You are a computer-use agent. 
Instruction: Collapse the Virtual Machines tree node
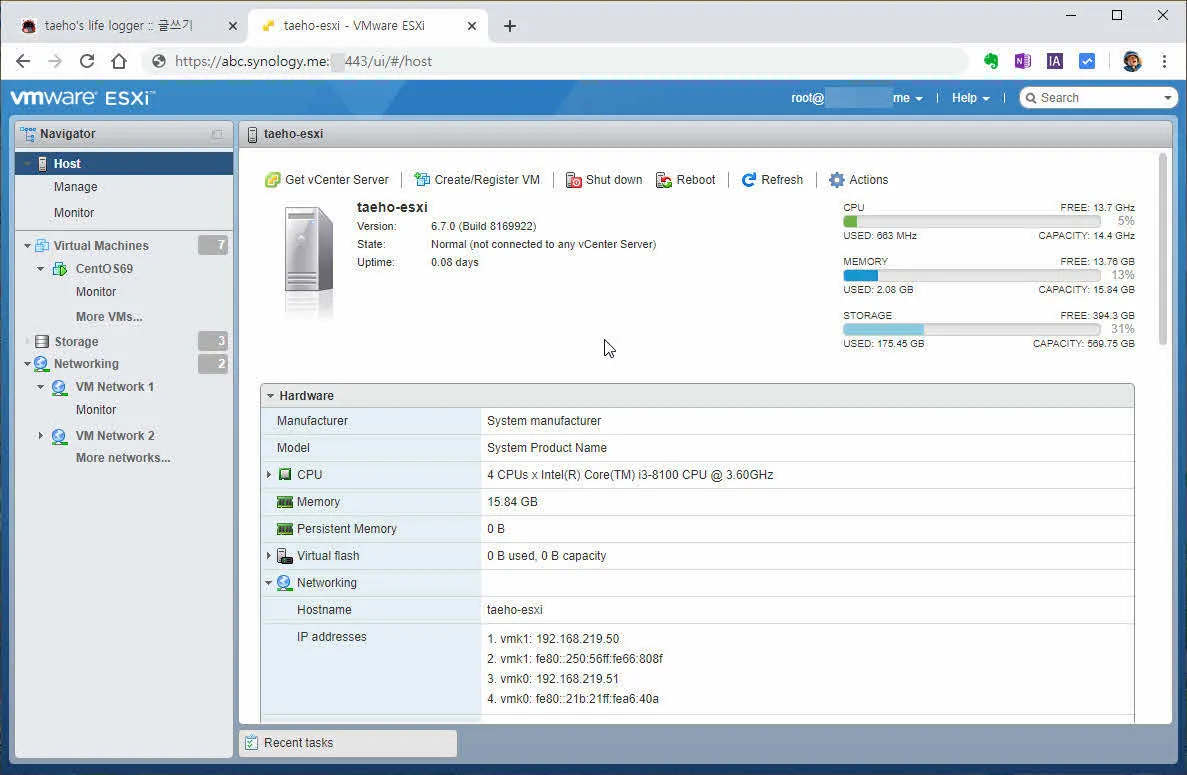(x=28, y=246)
